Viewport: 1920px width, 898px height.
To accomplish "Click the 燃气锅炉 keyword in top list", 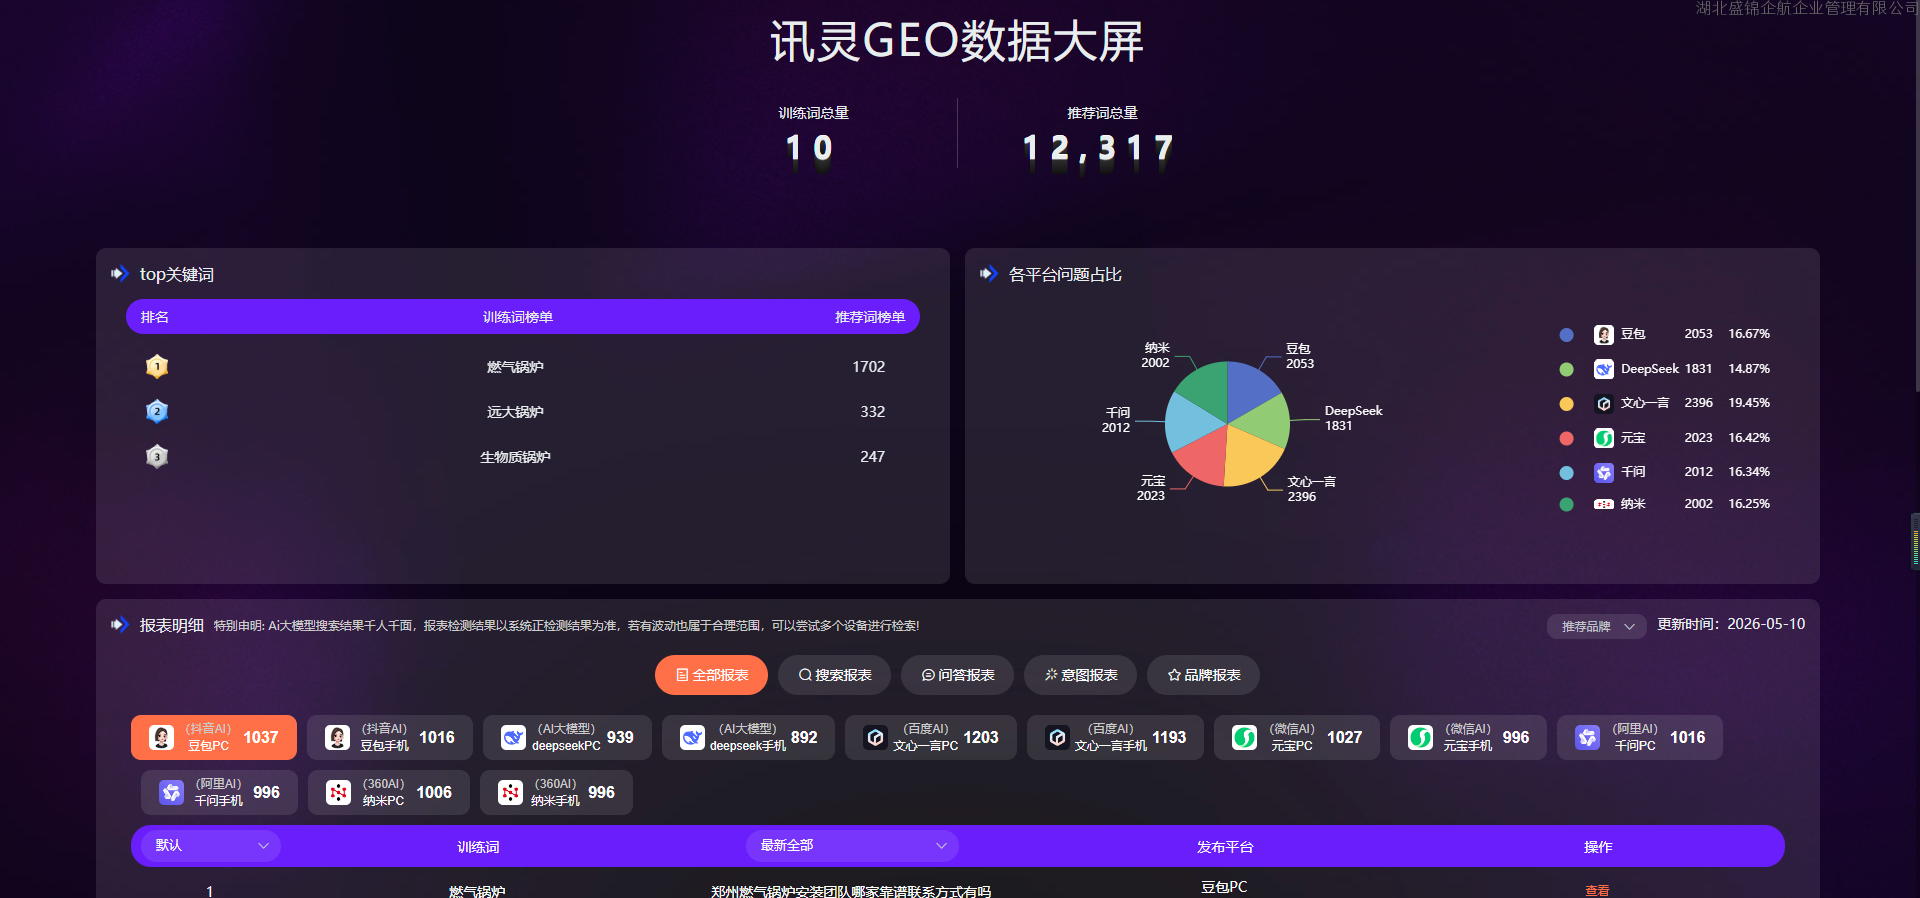I will click(515, 367).
